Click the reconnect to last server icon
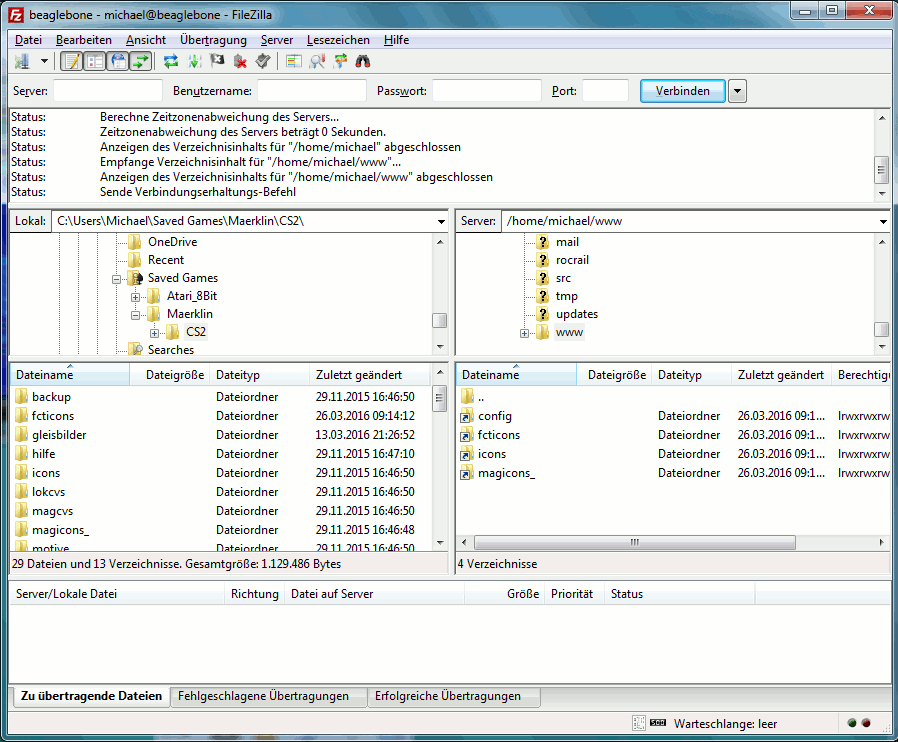This screenshot has height=742, width=898. pyautogui.click(x=262, y=62)
